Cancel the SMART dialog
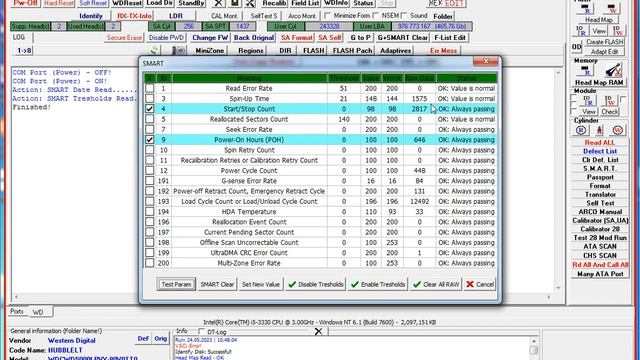 click(480, 284)
